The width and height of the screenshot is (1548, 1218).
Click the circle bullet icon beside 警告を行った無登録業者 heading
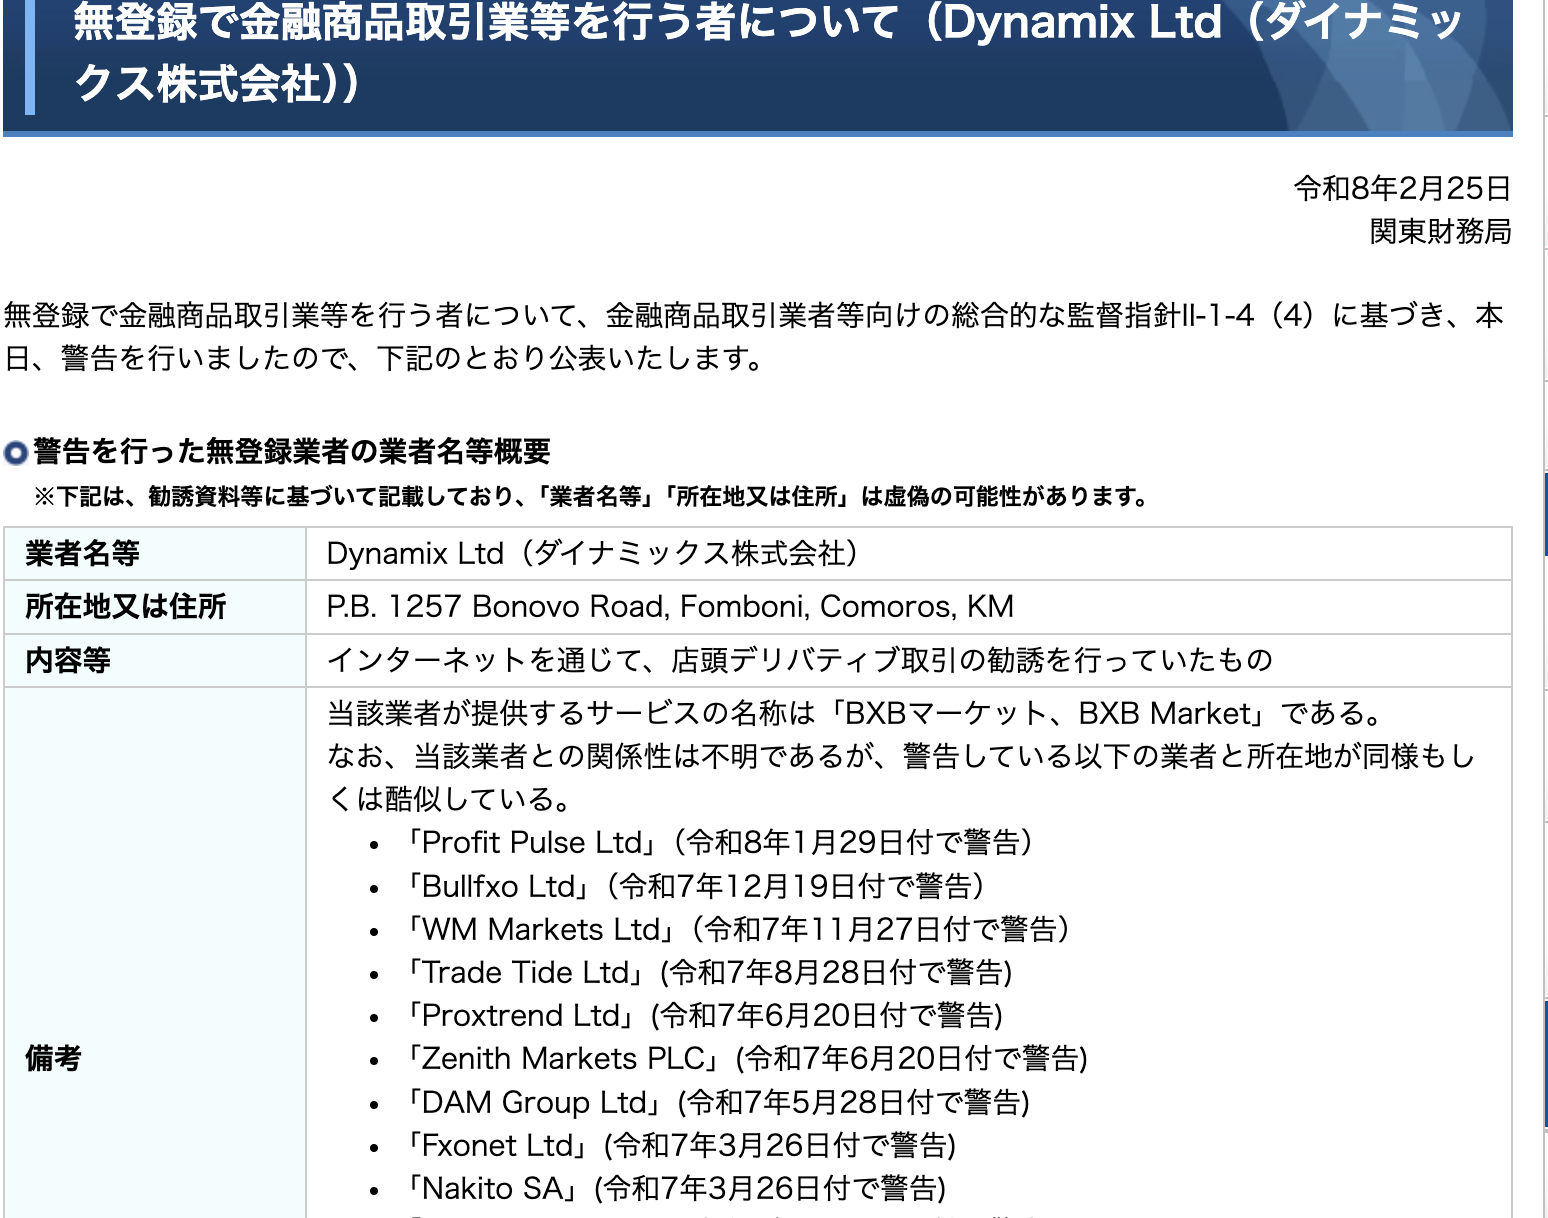click(16, 453)
